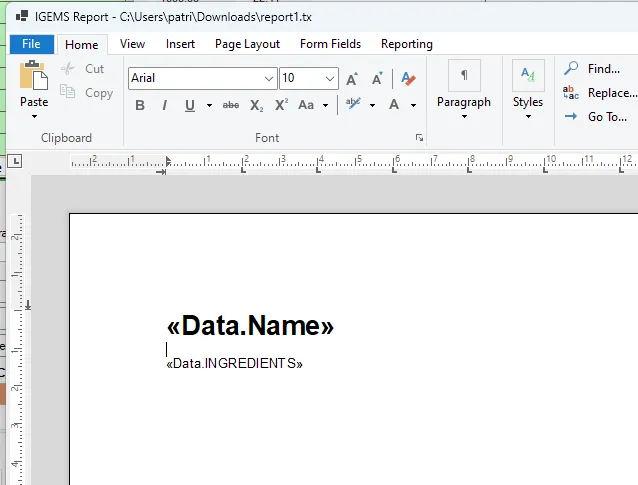Expand underline style dropdown arrow
This screenshot has width=638, height=485.
pos(209,105)
